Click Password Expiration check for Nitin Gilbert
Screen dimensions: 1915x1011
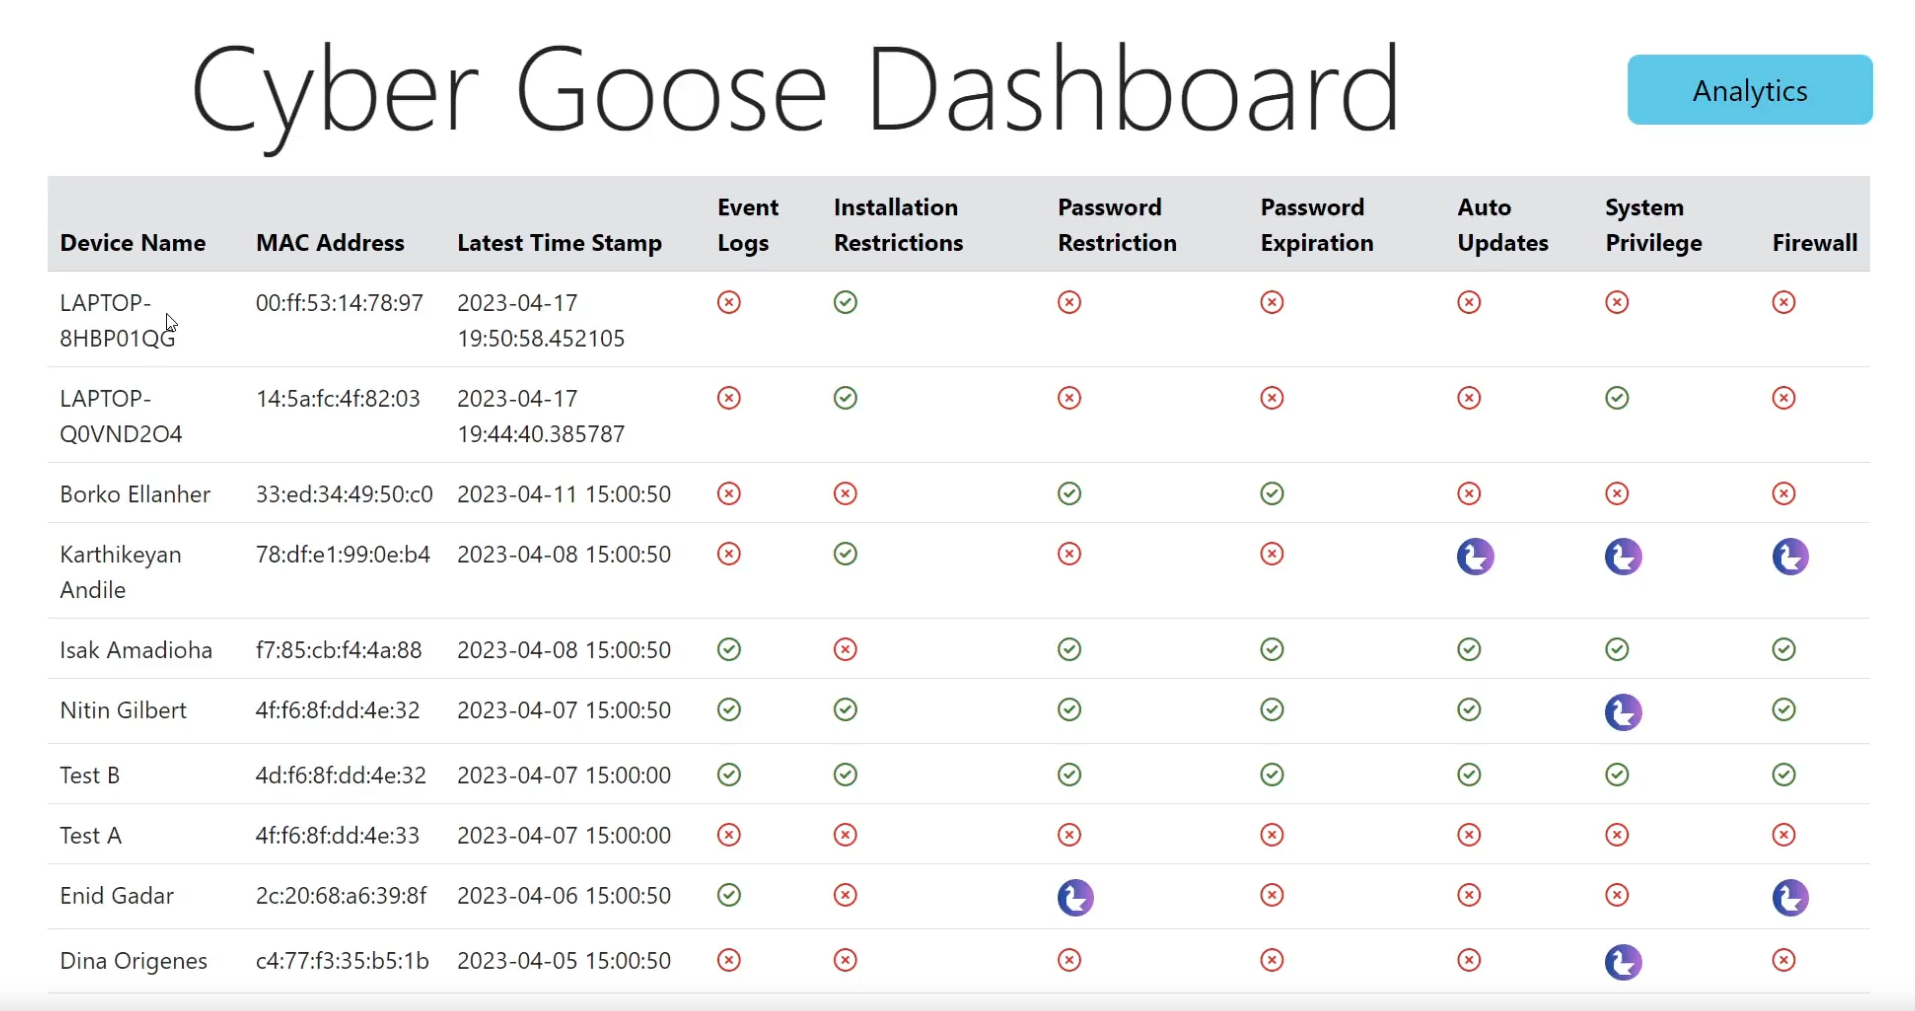1272,710
